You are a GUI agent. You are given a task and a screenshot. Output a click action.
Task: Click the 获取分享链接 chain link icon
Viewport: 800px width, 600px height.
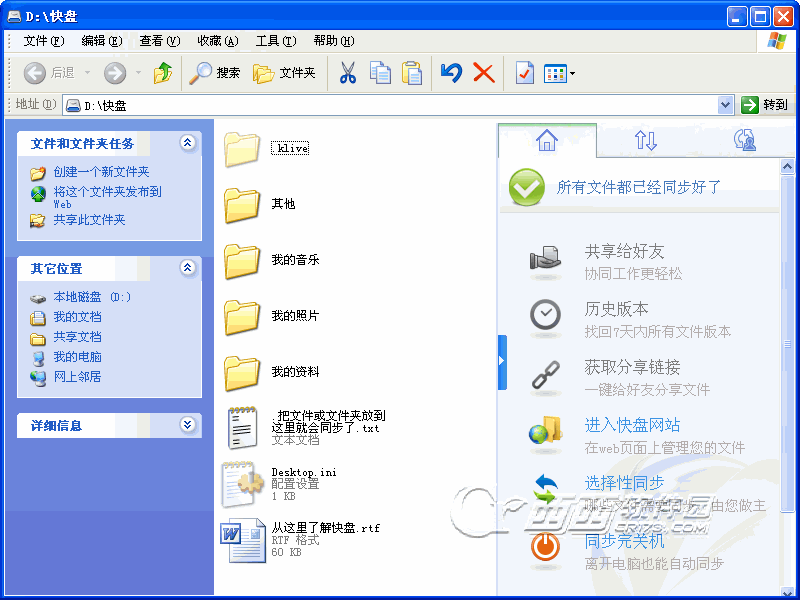pos(545,375)
